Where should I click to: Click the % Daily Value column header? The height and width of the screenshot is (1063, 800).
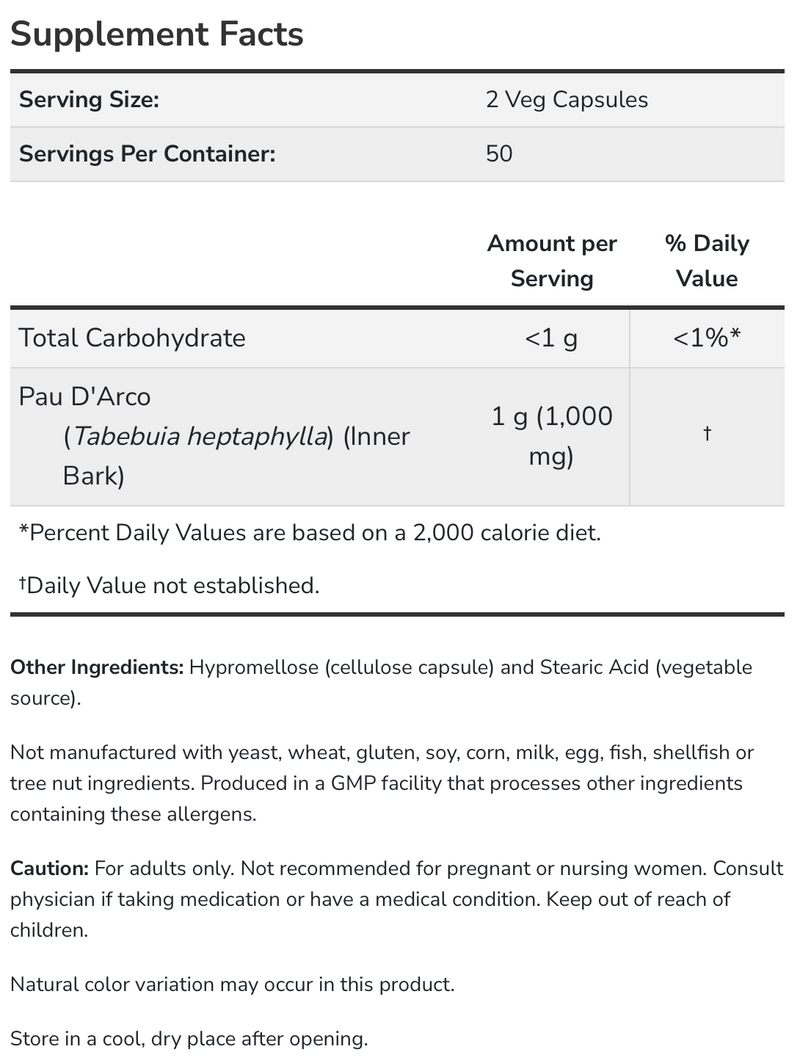coord(706,261)
